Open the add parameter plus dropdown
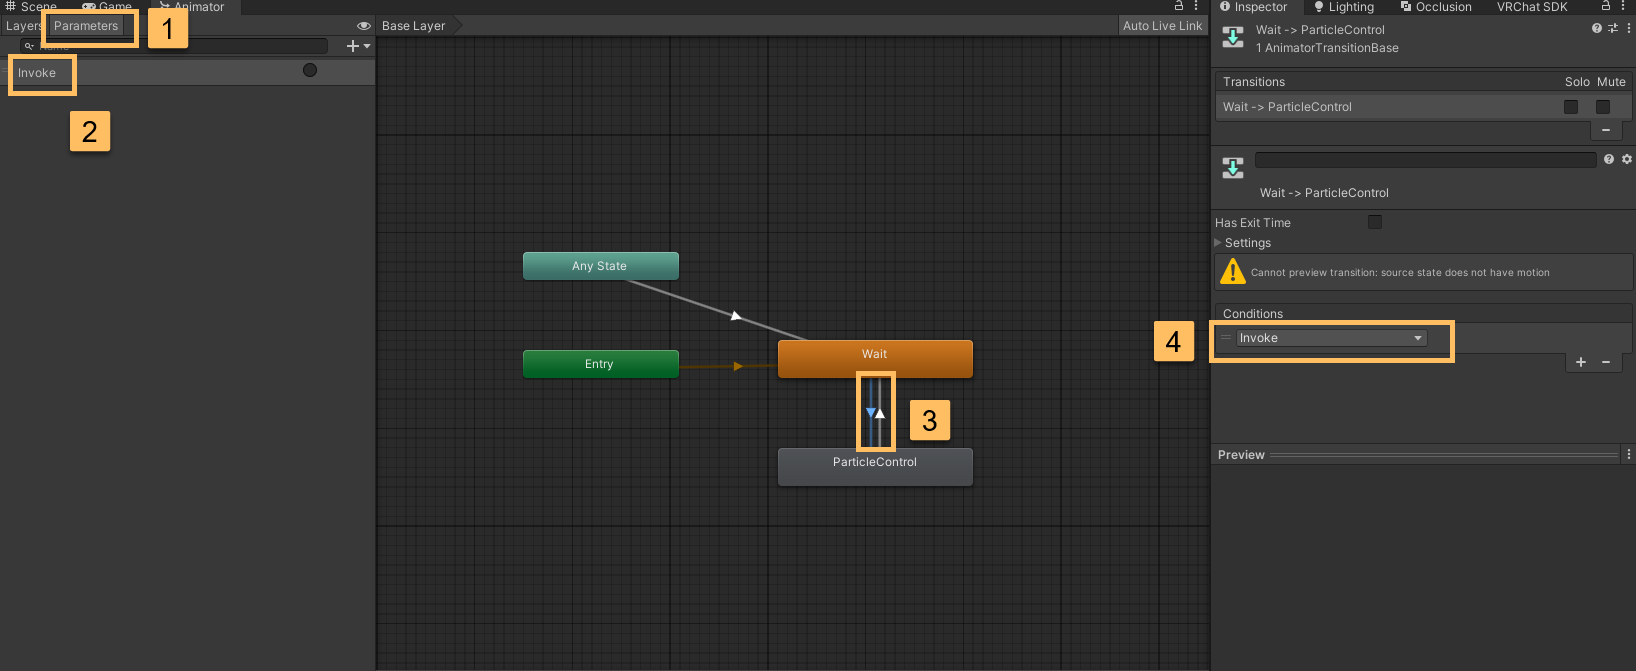The image size is (1636, 671). tap(357, 46)
